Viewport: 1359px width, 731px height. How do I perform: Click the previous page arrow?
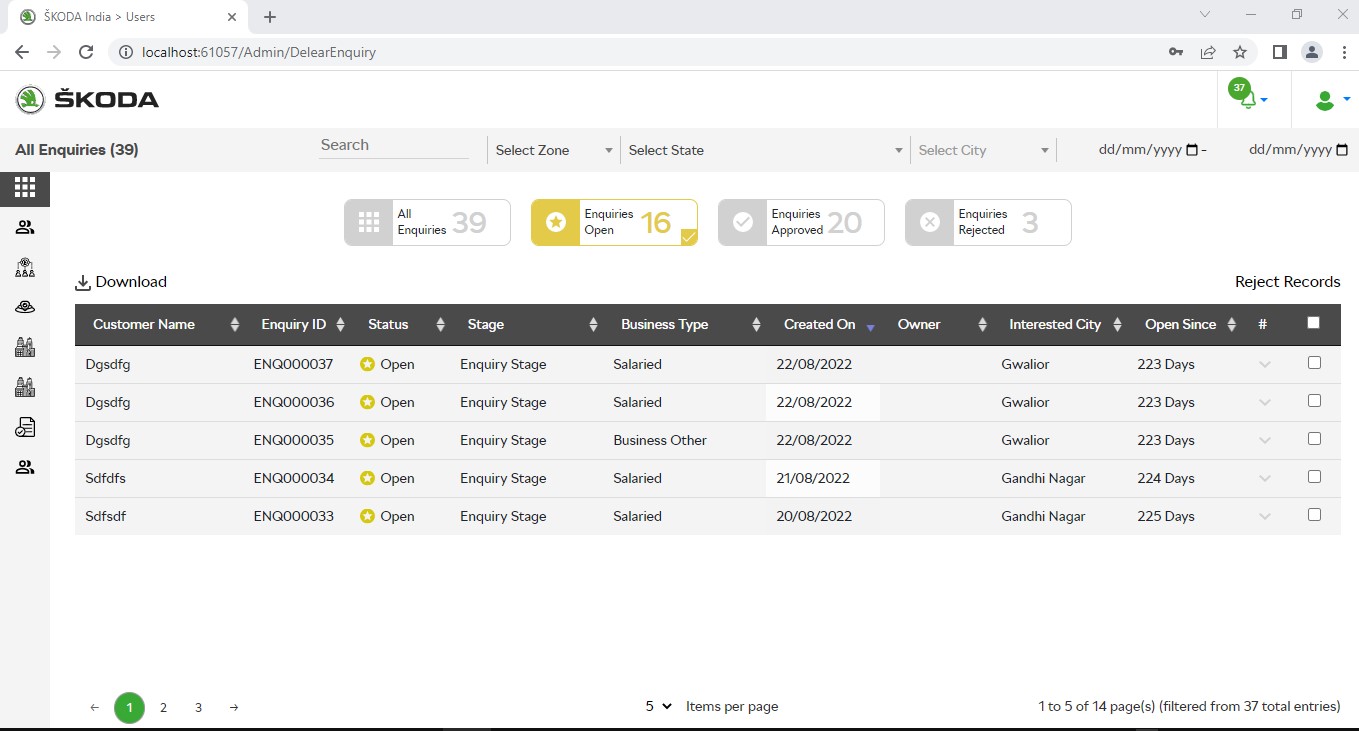pyautogui.click(x=95, y=708)
